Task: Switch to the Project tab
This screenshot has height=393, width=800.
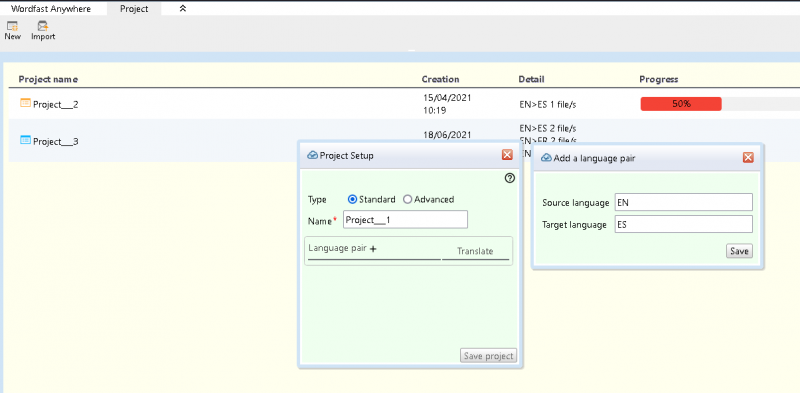Action: (x=134, y=9)
